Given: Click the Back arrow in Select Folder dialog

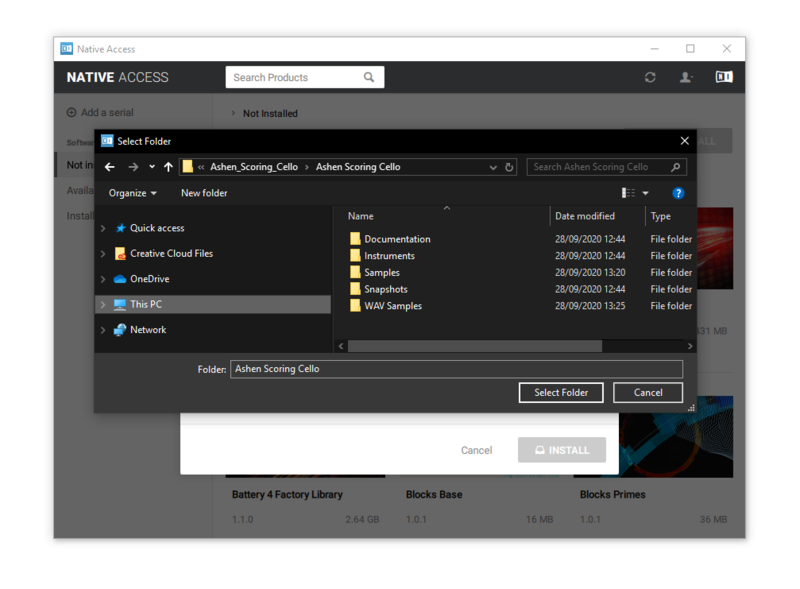Looking at the screenshot, I should (109, 167).
